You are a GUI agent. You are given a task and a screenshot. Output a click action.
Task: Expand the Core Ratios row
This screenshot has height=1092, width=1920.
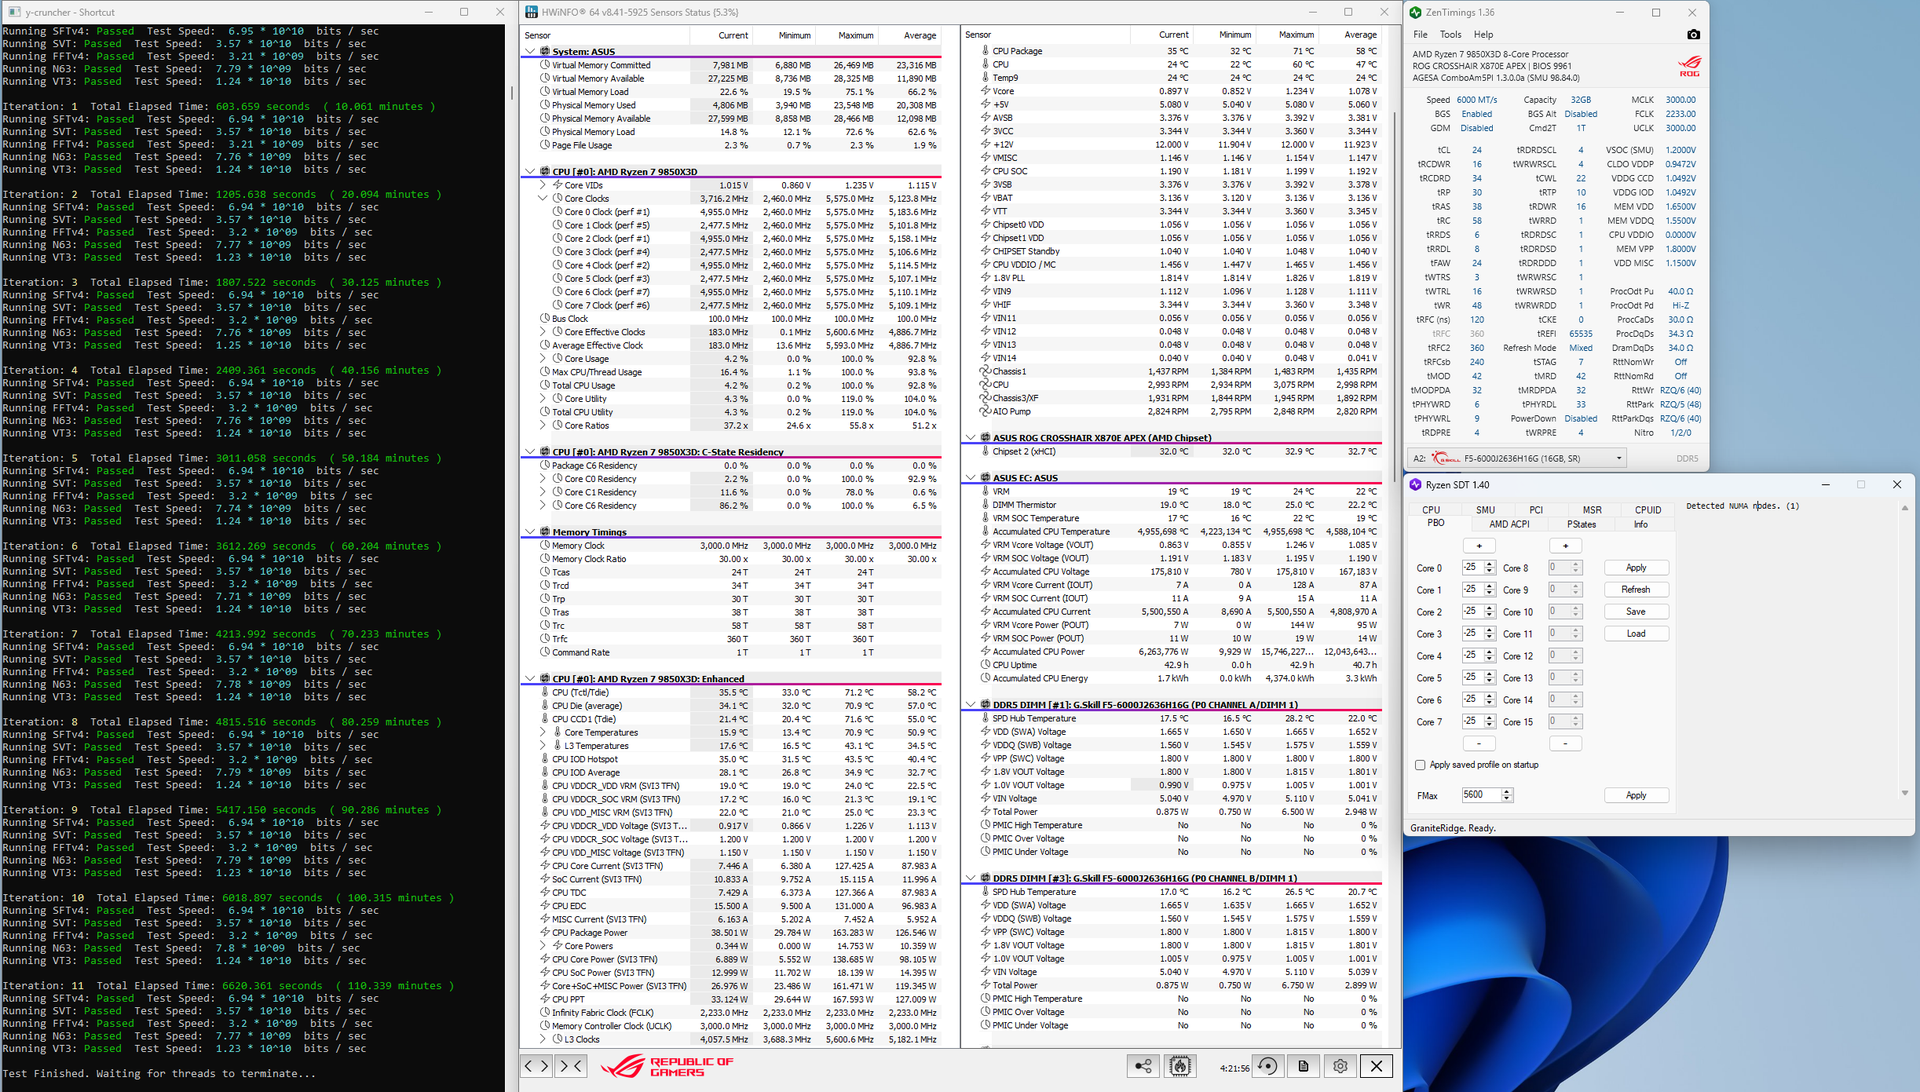(x=543, y=425)
